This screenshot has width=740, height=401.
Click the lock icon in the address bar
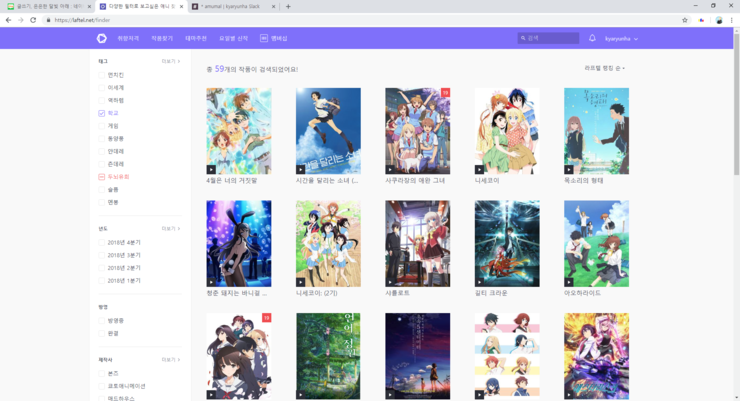coord(48,20)
